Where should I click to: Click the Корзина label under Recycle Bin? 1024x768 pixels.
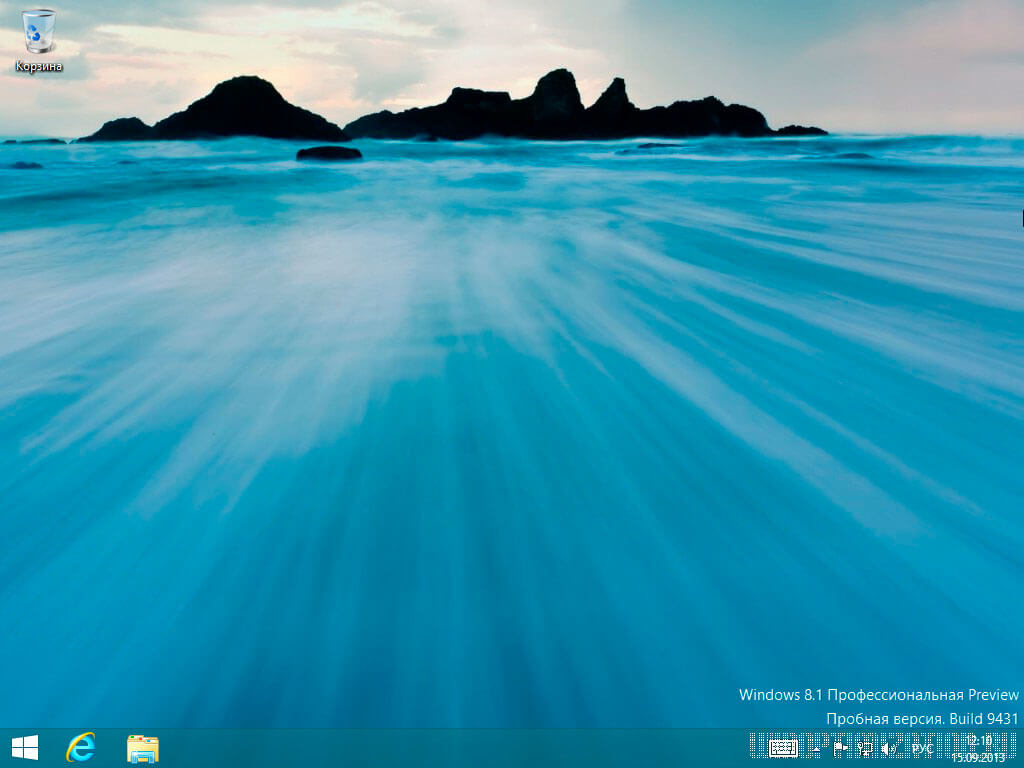pyautogui.click(x=39, y=67)
